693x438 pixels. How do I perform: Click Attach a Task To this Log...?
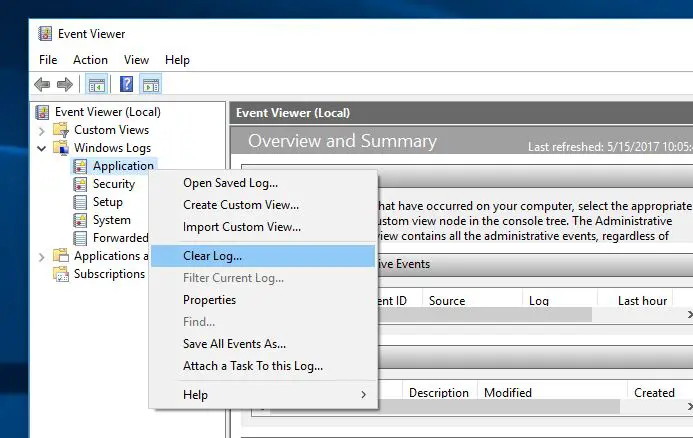[252, 366]
